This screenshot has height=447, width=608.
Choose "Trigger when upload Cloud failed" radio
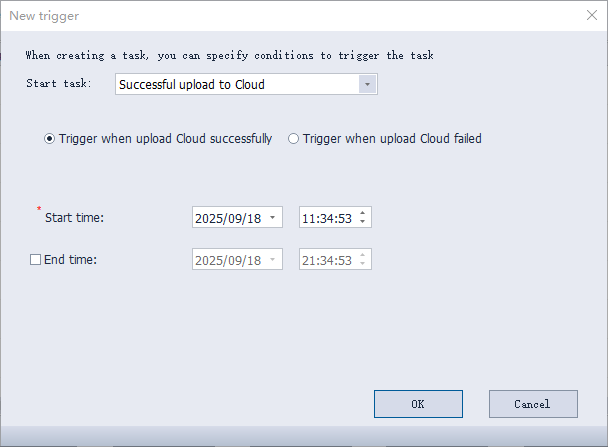click(293, 139)
